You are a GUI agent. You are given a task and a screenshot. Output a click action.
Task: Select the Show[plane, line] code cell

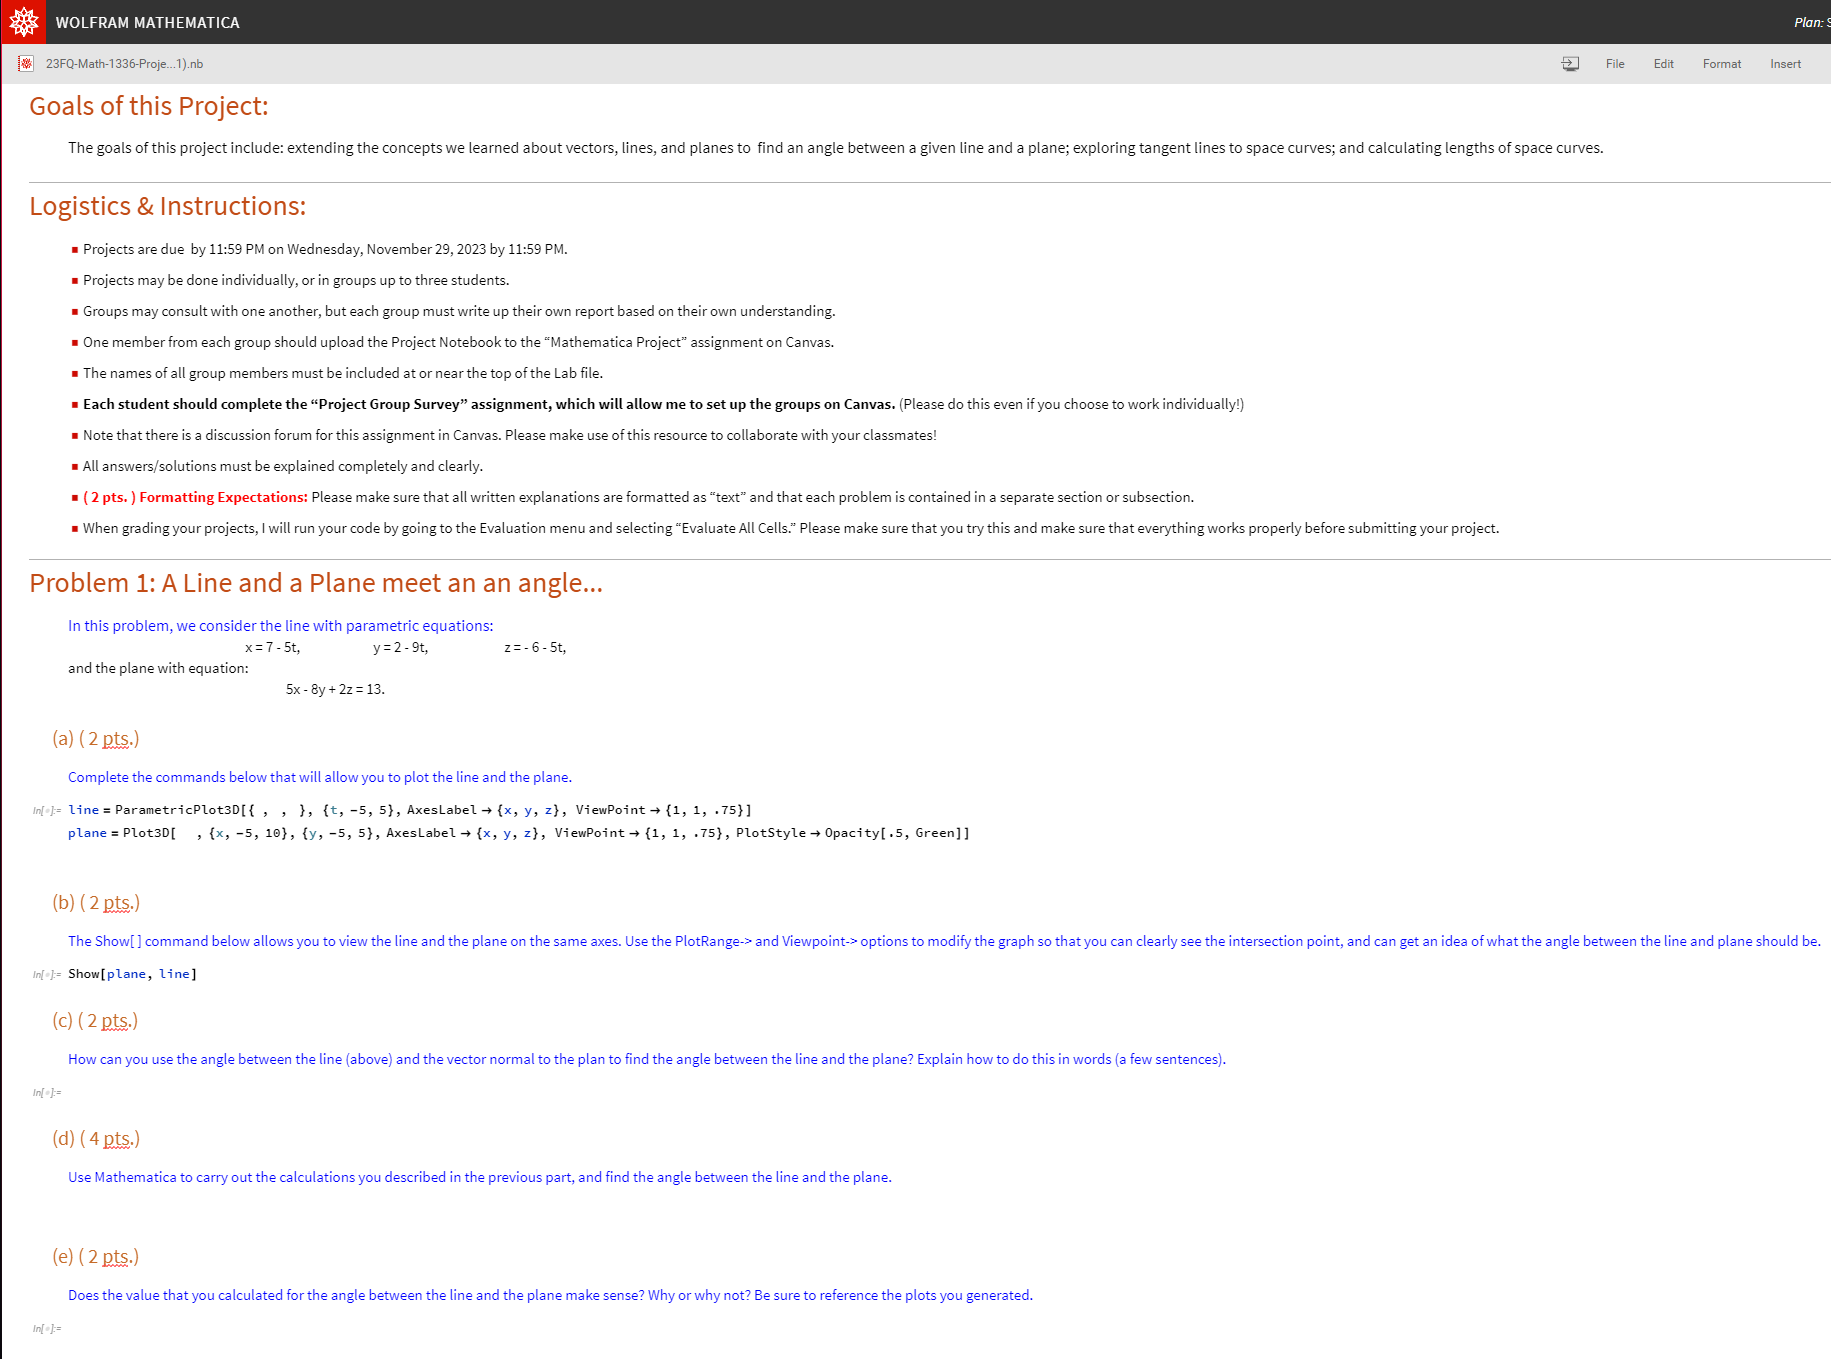pos(132,974)
